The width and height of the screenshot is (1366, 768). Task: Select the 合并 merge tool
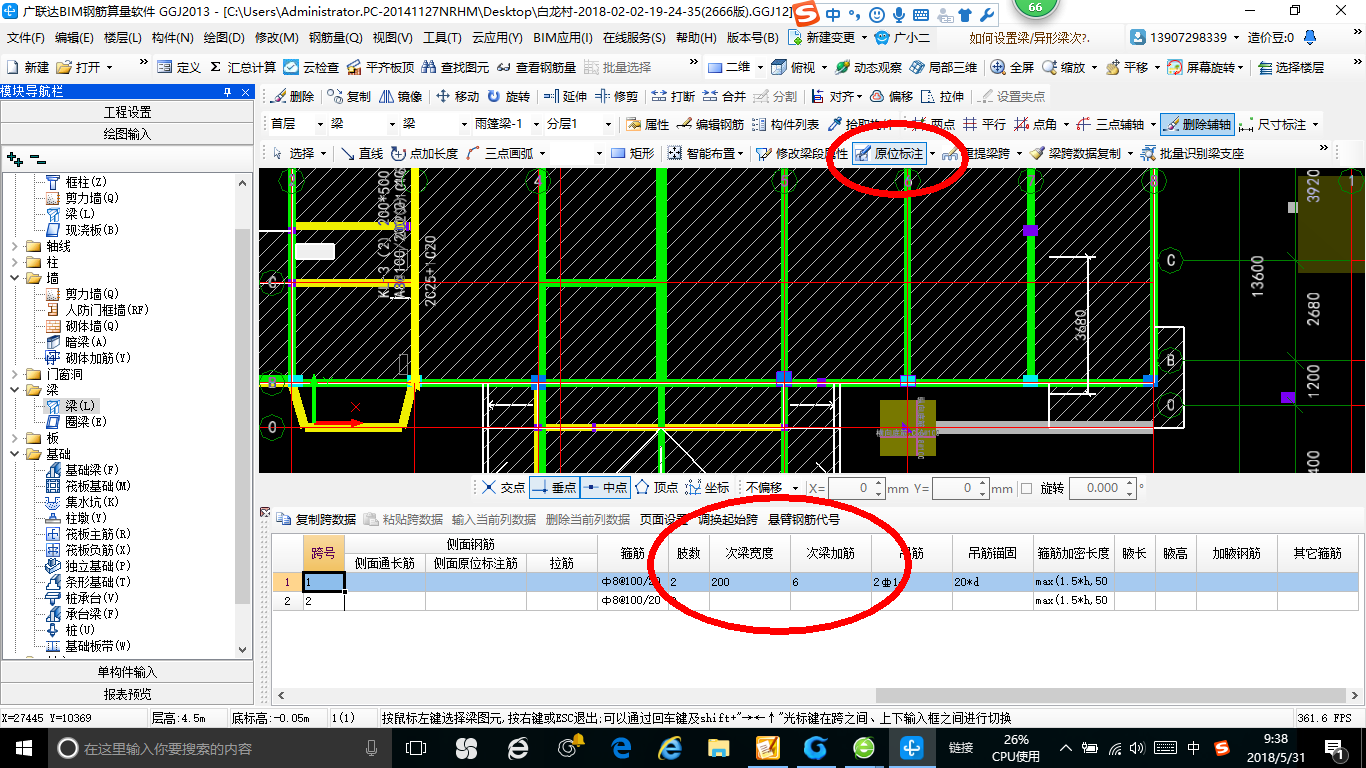[x=724, y=97]
